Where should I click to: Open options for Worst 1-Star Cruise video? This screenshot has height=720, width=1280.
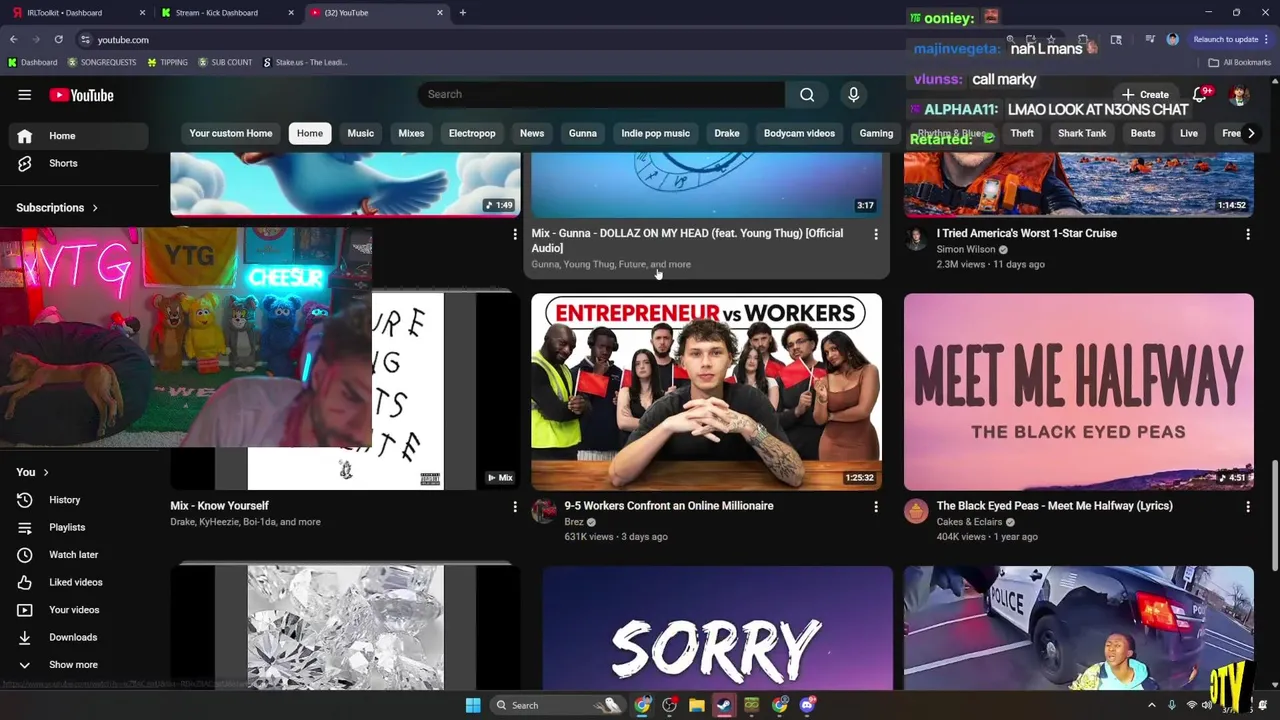(1247, 234)
